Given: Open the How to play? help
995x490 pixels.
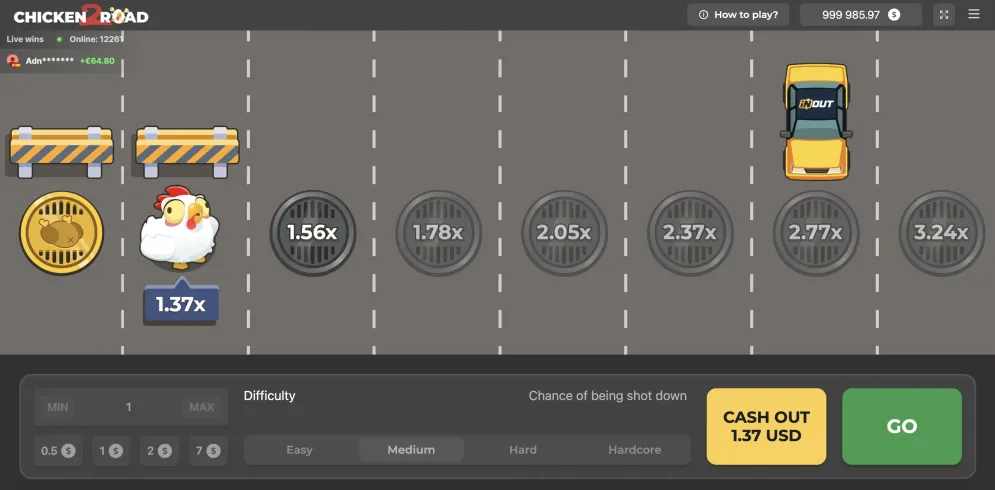Looking at the screenshot, I should [738, 15].
